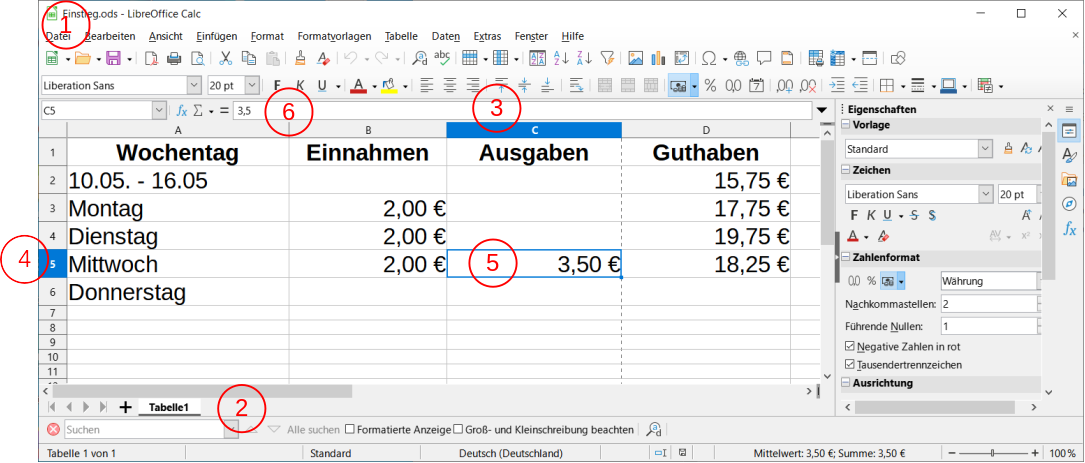Open the Navigator in the sidebar
The width and height of the screenshot is (1085, 463).
tap(1069, 204)
